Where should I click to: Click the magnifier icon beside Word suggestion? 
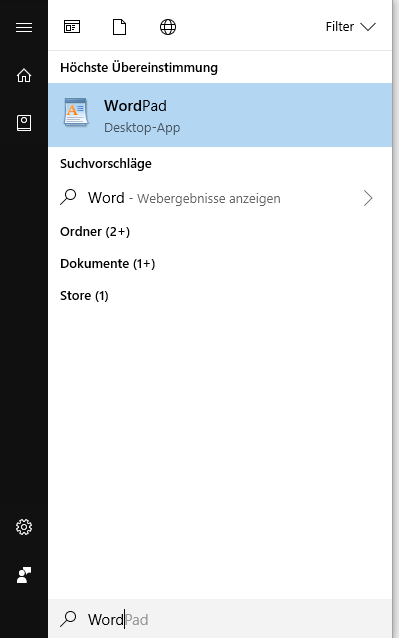coord(68,197)
